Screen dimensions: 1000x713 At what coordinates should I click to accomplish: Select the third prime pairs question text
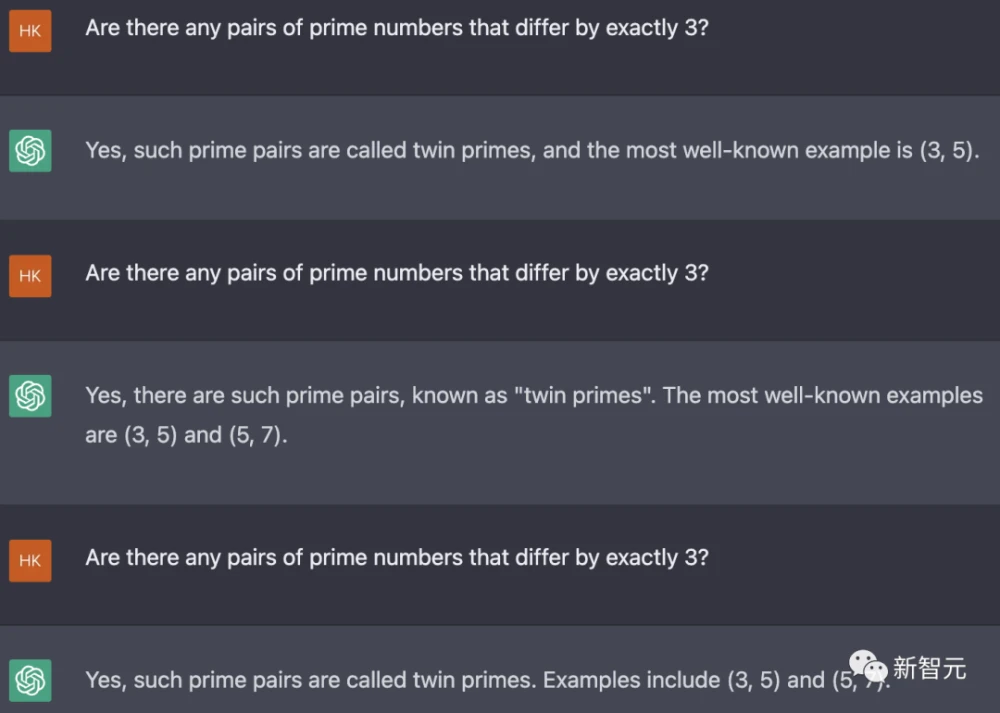point(397,557)
